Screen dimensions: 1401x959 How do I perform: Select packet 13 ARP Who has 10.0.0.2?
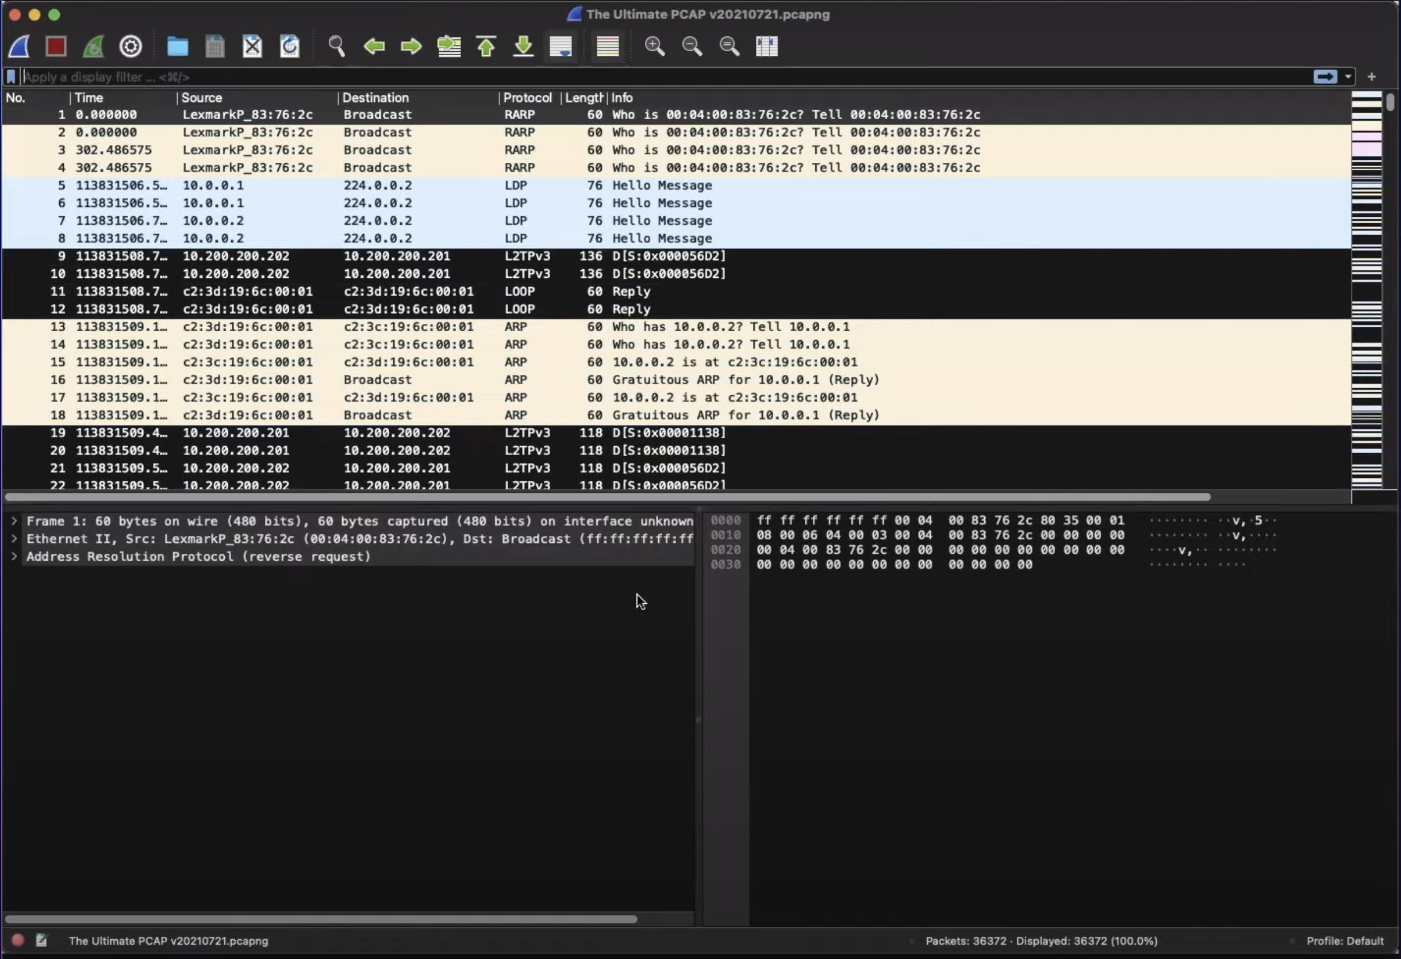click(676, 327)
